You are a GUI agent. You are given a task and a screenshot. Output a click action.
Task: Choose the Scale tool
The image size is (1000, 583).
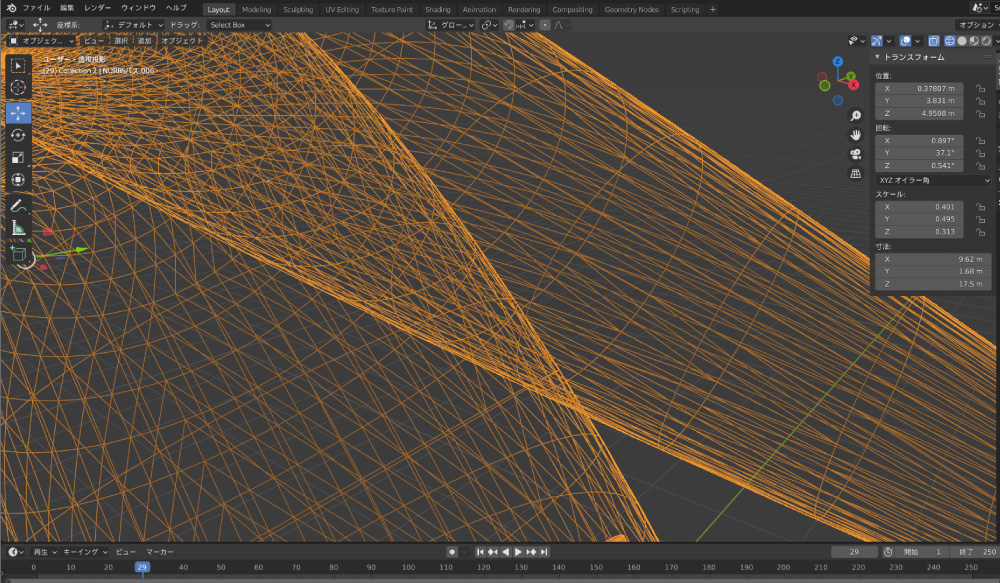point(18,158)
